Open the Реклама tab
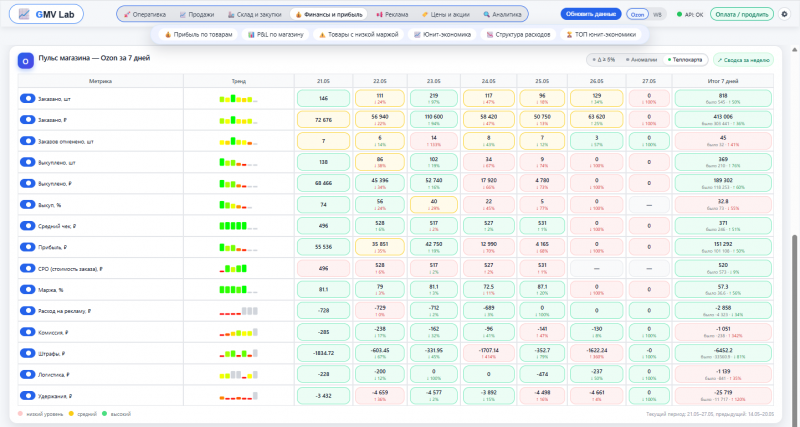This screenshot has width=800, height=427. coord(392,14)
